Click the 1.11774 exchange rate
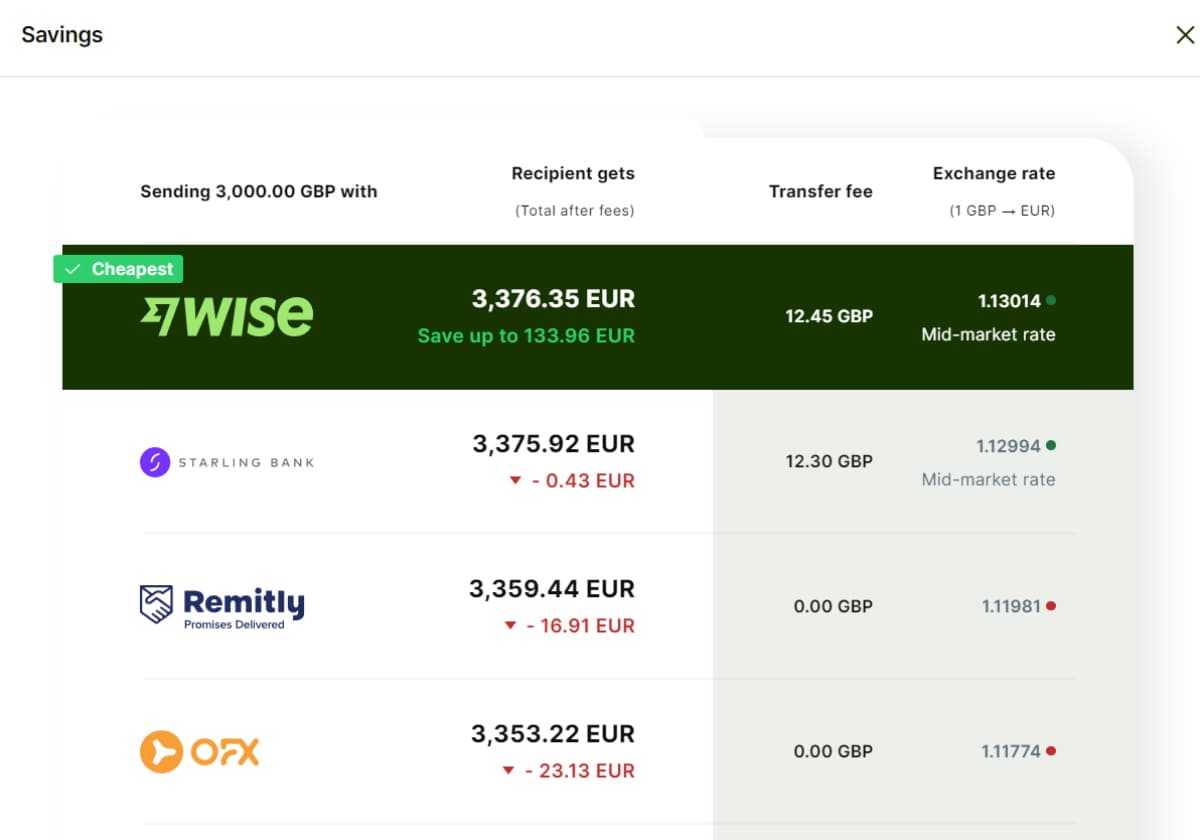The height and width of the screenshot is (840, 1200). [x=1011, y=751]
